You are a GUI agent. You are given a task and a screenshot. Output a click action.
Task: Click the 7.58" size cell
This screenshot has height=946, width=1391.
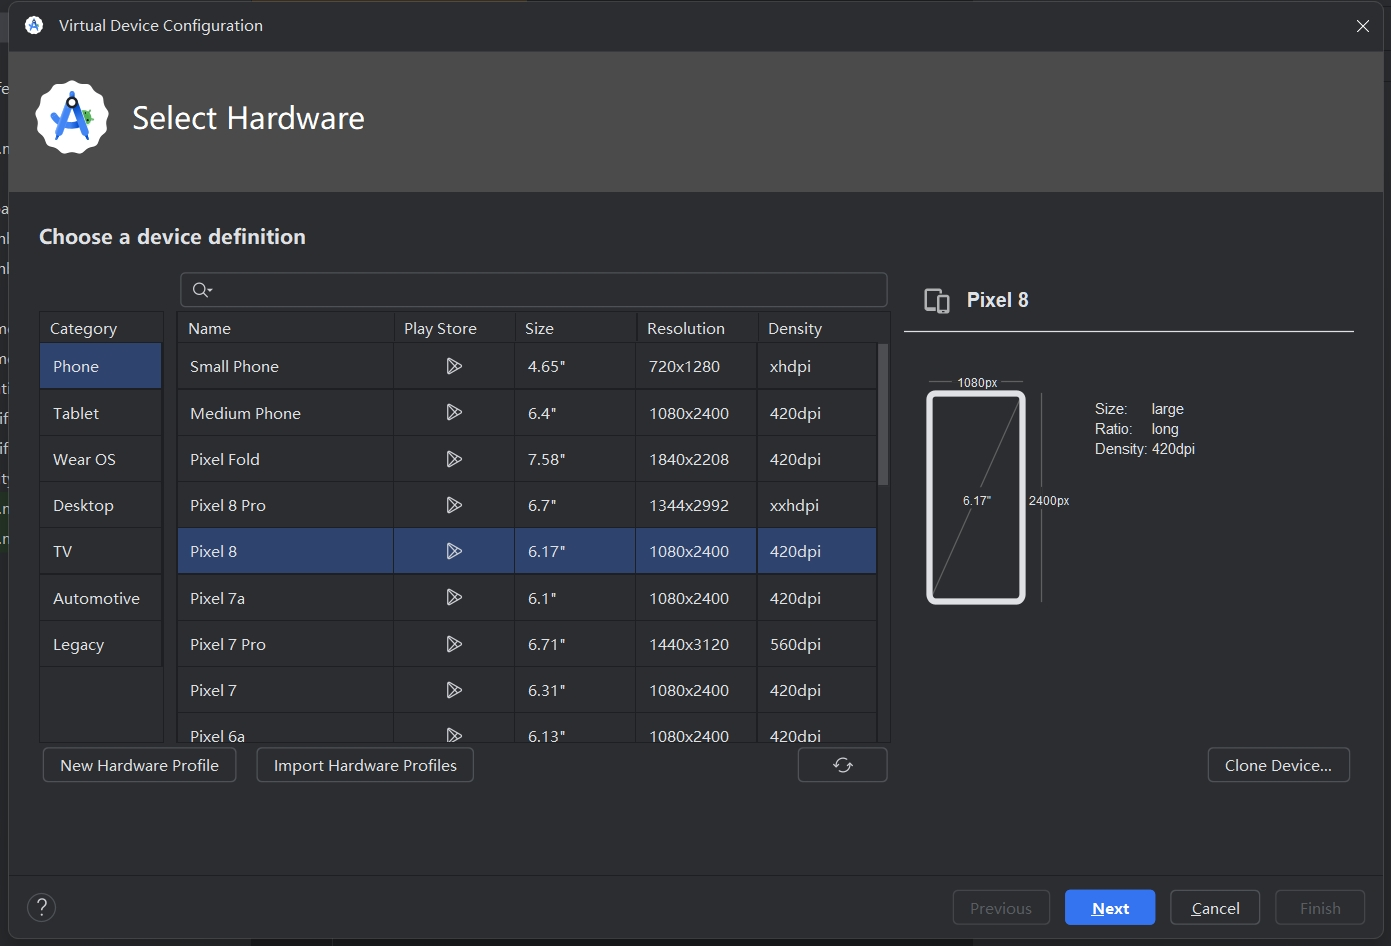tap(575, 459)
